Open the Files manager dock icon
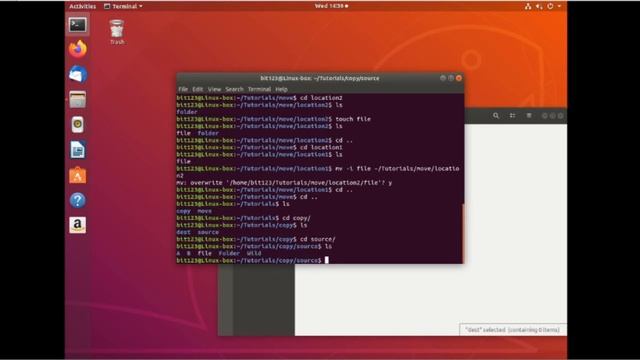This screenshot has height=360, width=640. coord(78,100)
